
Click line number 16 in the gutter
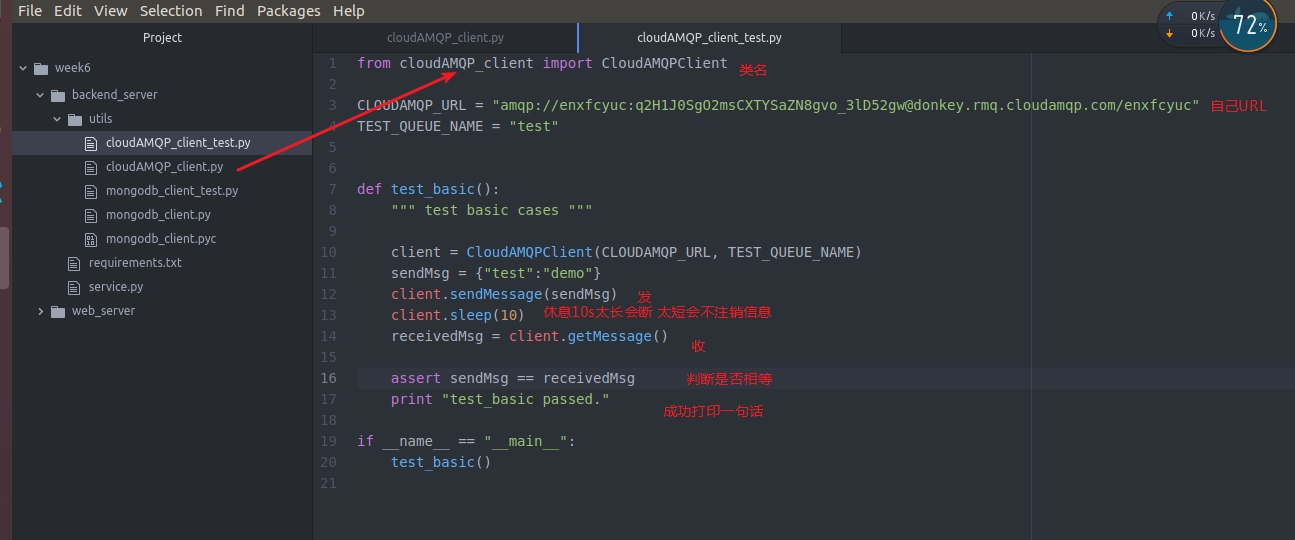(329, 378)
